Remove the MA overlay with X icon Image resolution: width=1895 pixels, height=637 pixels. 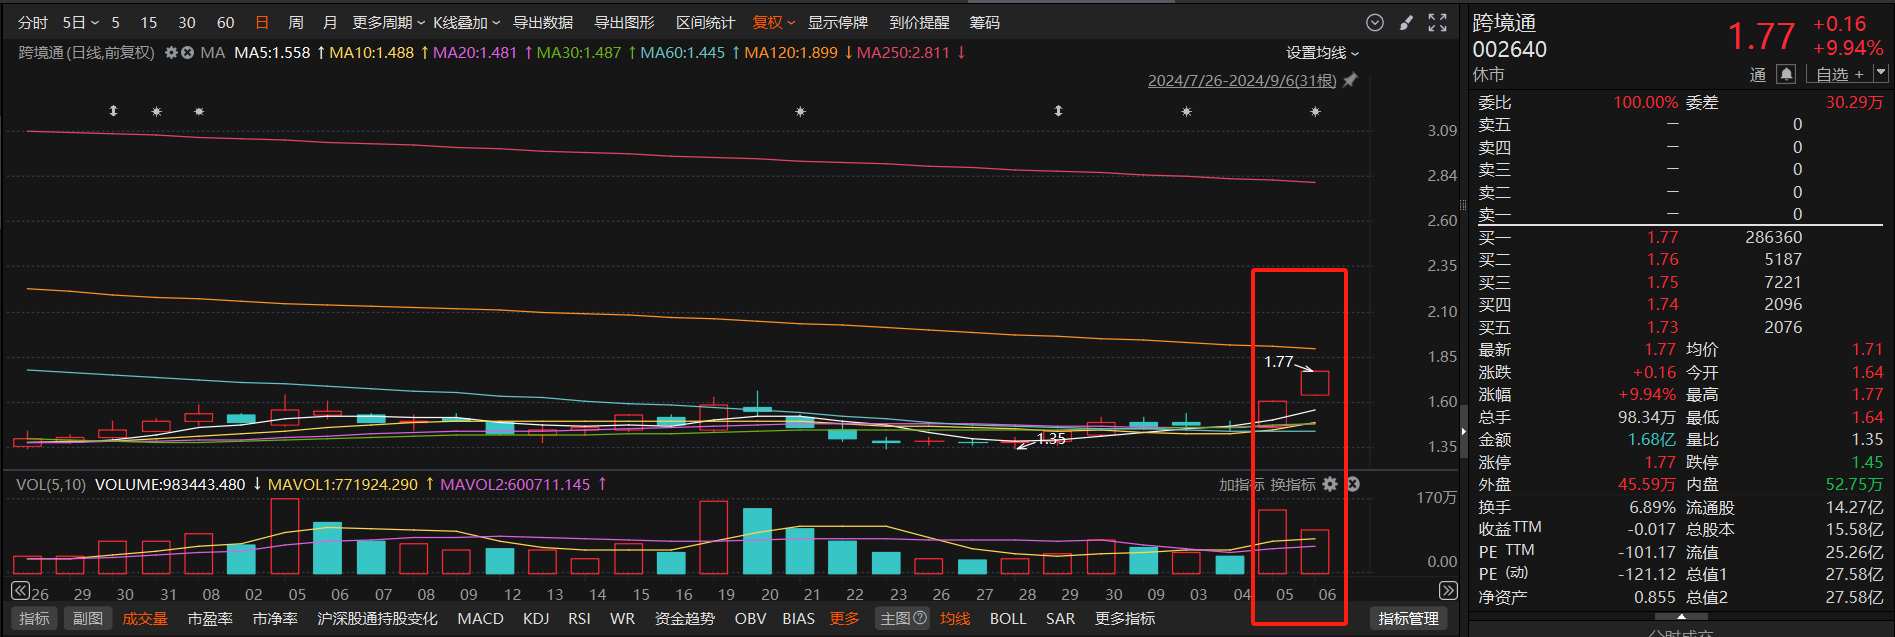[187, 53]
